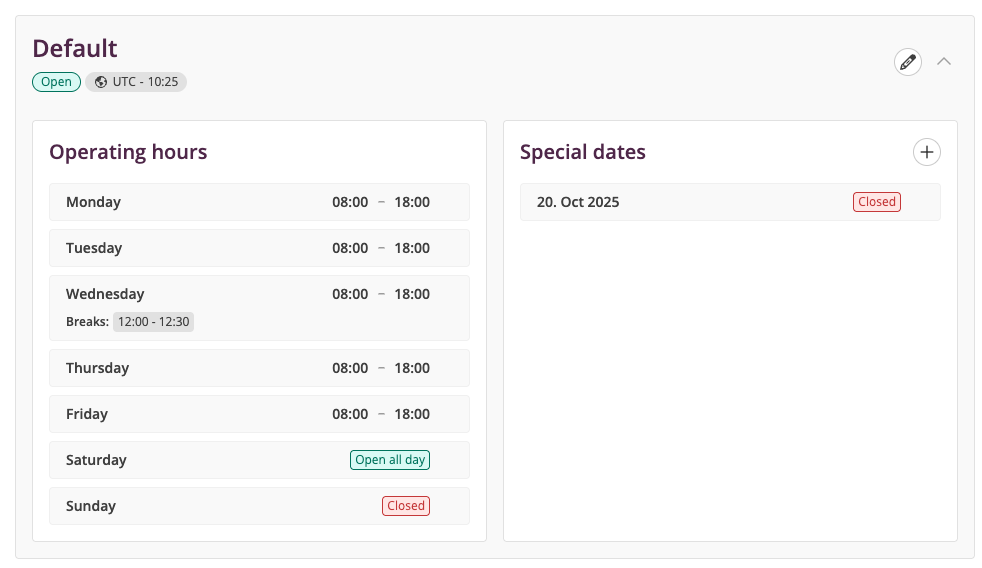This screenshot has width=982, height=568.
Task: Click the Closed badge for 20. Oct 2025
Action: 877,202
